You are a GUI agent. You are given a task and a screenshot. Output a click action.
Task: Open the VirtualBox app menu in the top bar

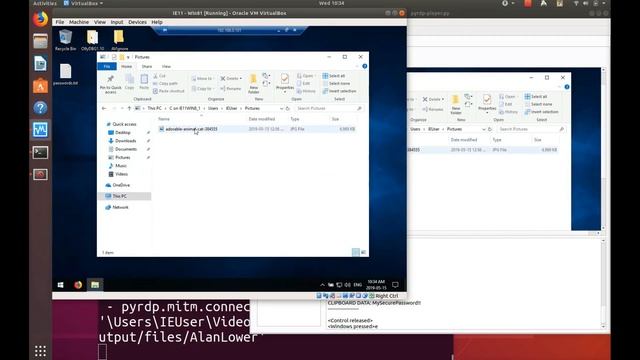pos(84,3)
